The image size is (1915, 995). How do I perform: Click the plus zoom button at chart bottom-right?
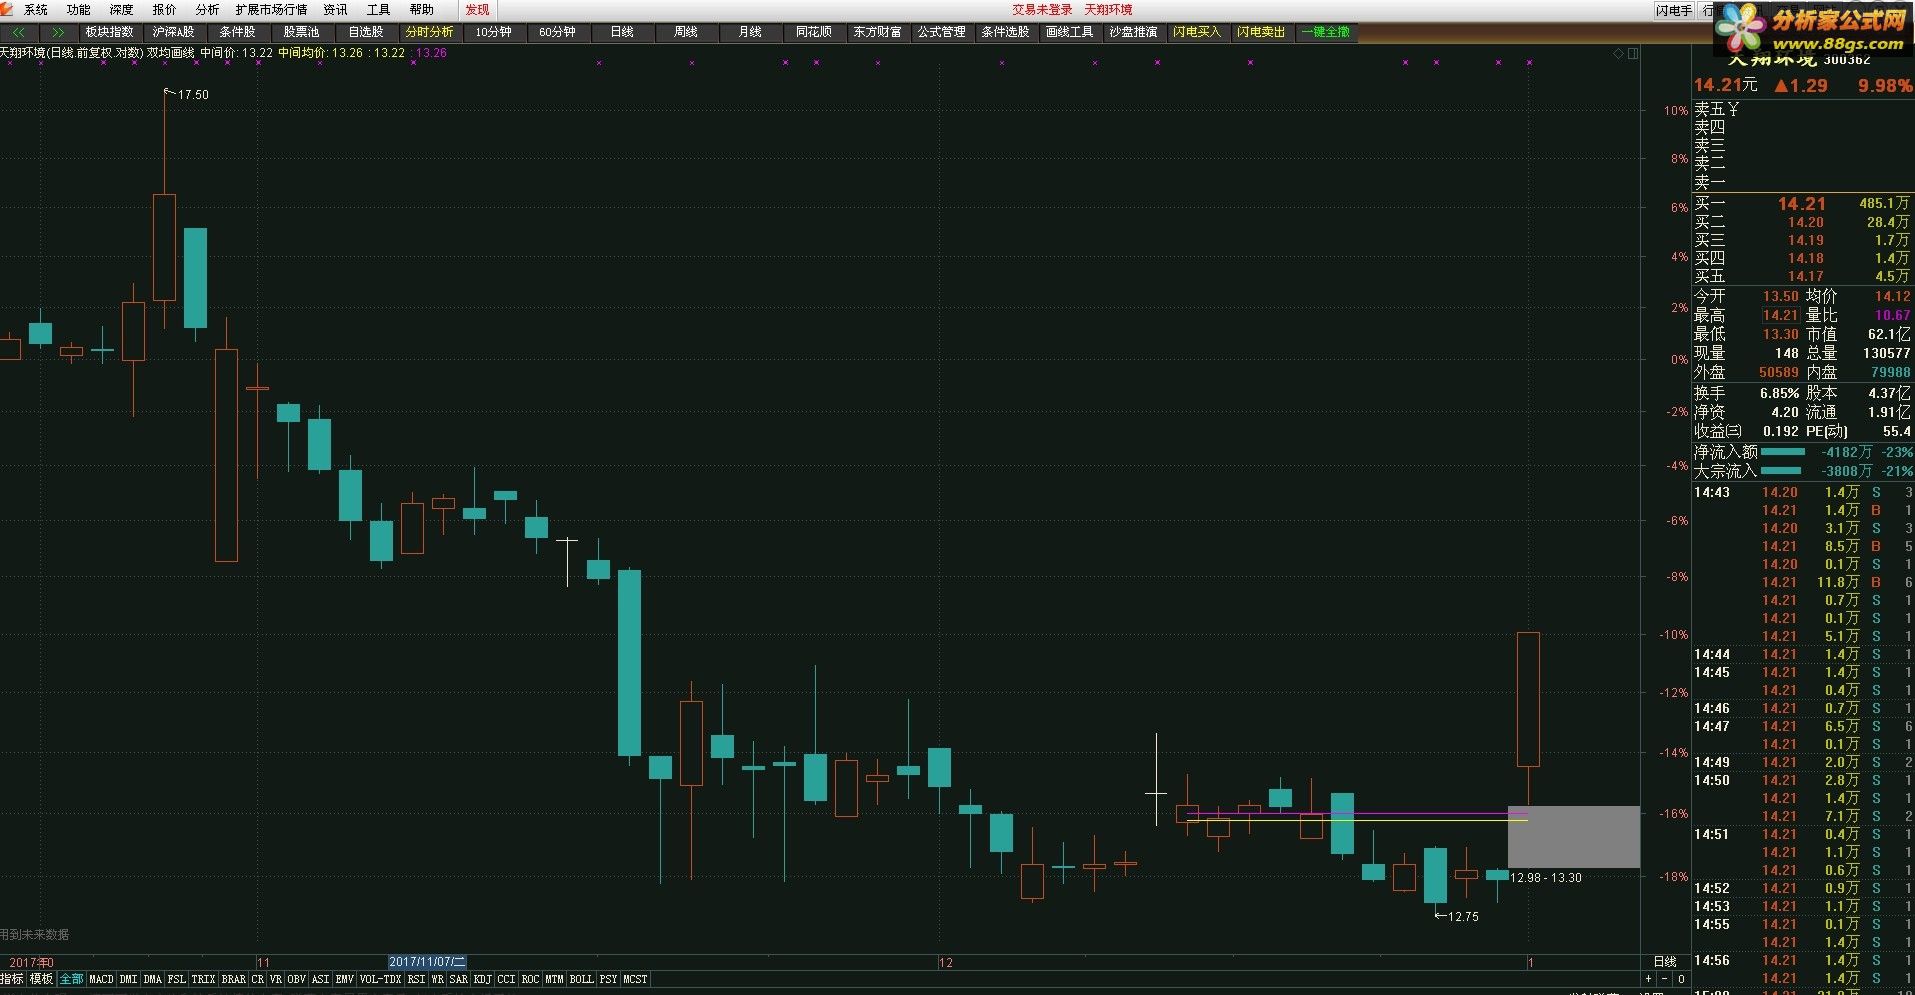1649,979
